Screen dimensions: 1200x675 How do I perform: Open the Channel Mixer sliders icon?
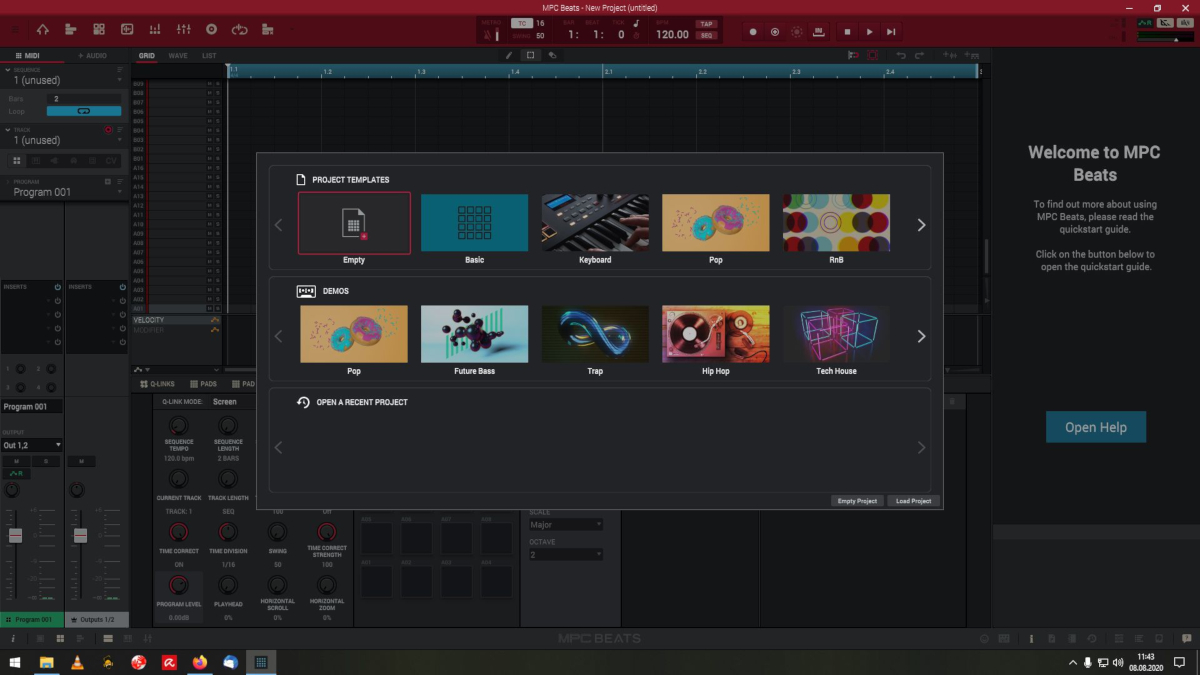[x=183, y=30]
